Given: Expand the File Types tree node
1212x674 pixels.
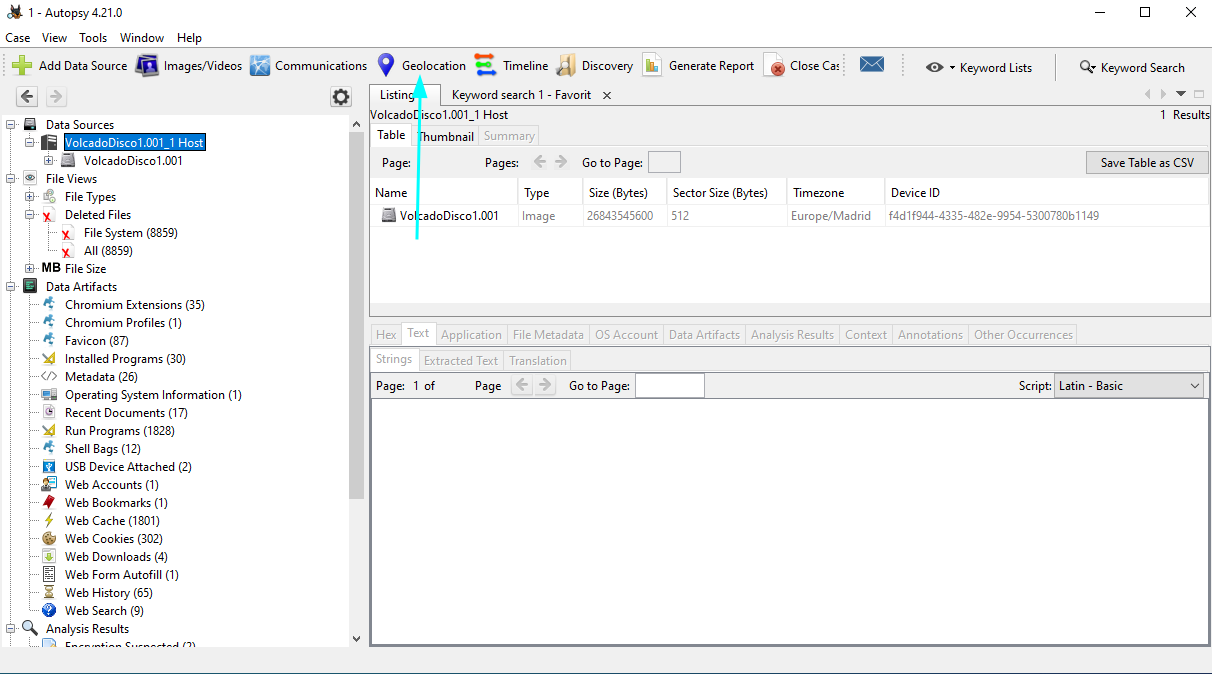Looking at the screenshot, I should 30,197.
